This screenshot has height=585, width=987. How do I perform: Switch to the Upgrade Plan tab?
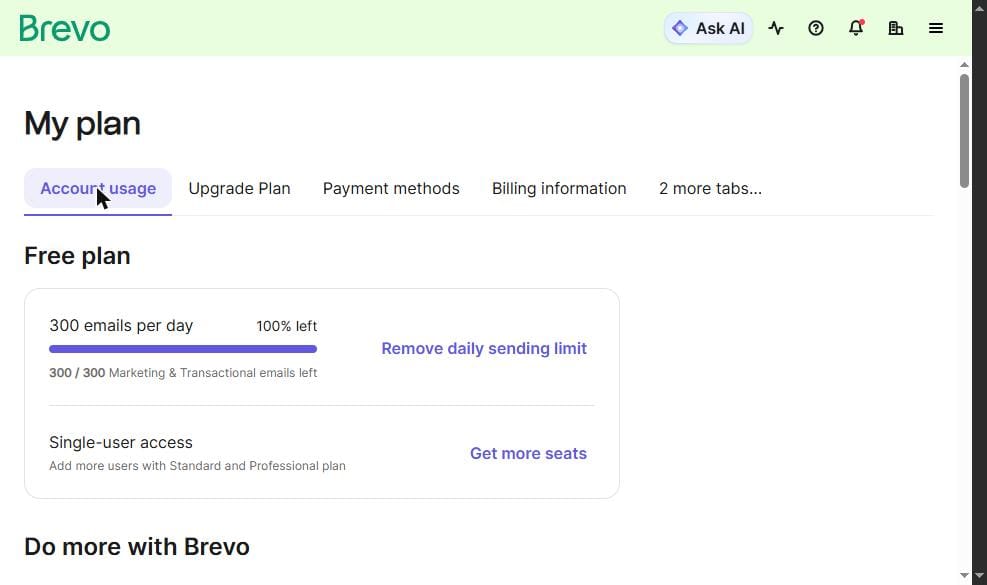(239, 189)
